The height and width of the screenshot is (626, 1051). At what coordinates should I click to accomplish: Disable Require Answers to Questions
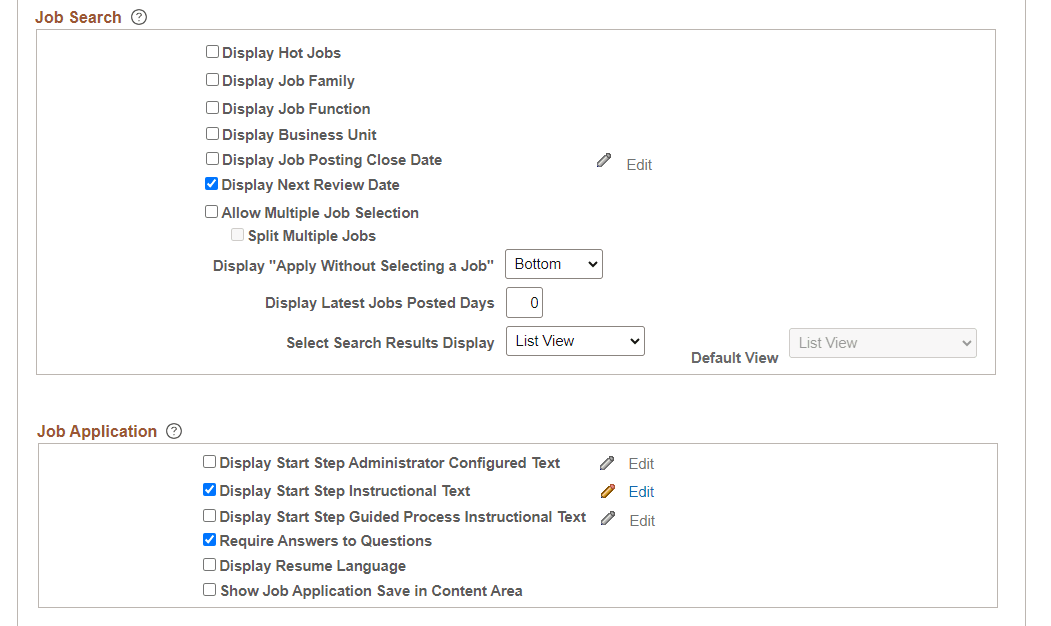coord(210,540)
